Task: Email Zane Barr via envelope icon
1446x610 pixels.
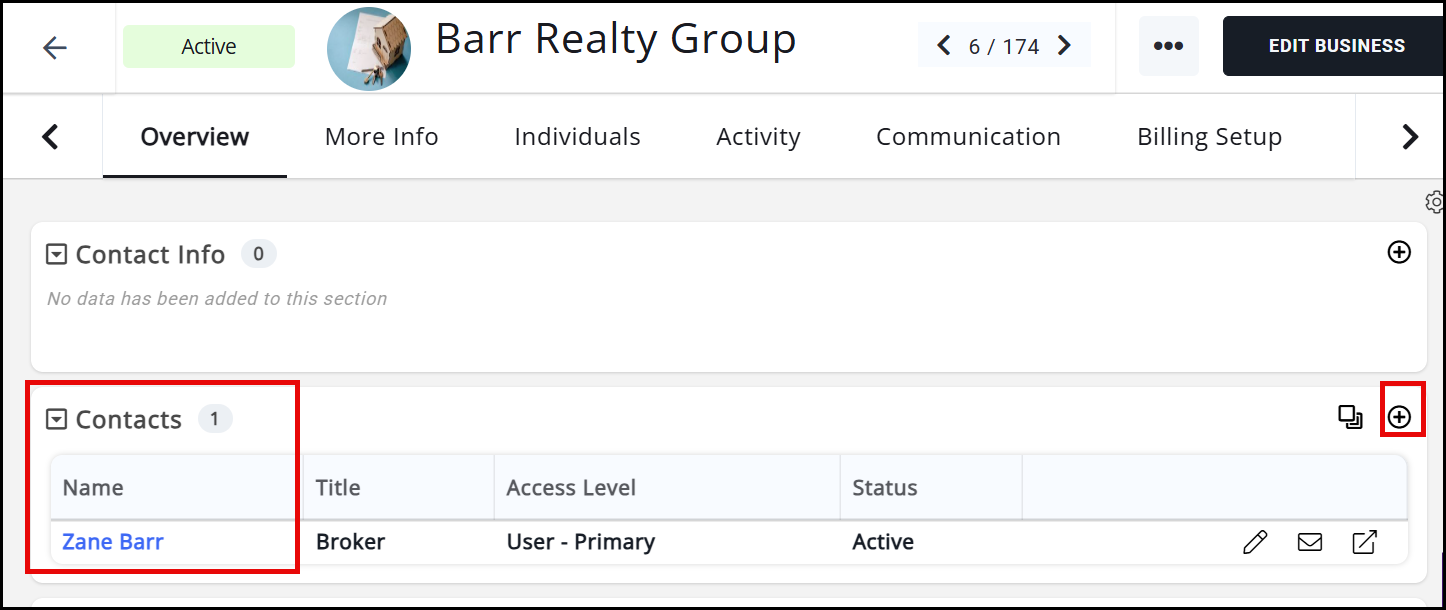Action: click(1309, 542)
